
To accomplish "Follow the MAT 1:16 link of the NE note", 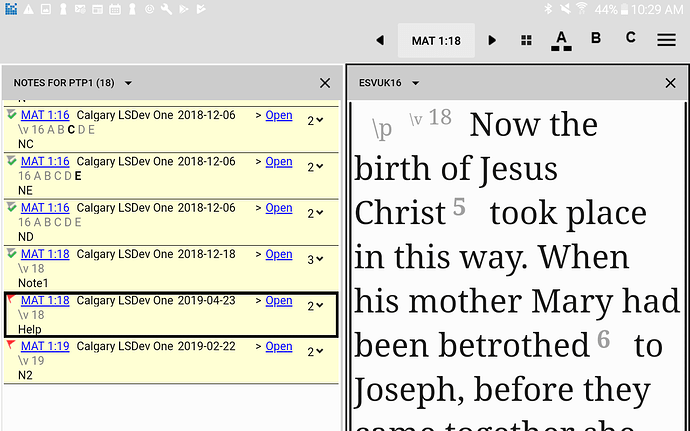I will tap(45, 162).
